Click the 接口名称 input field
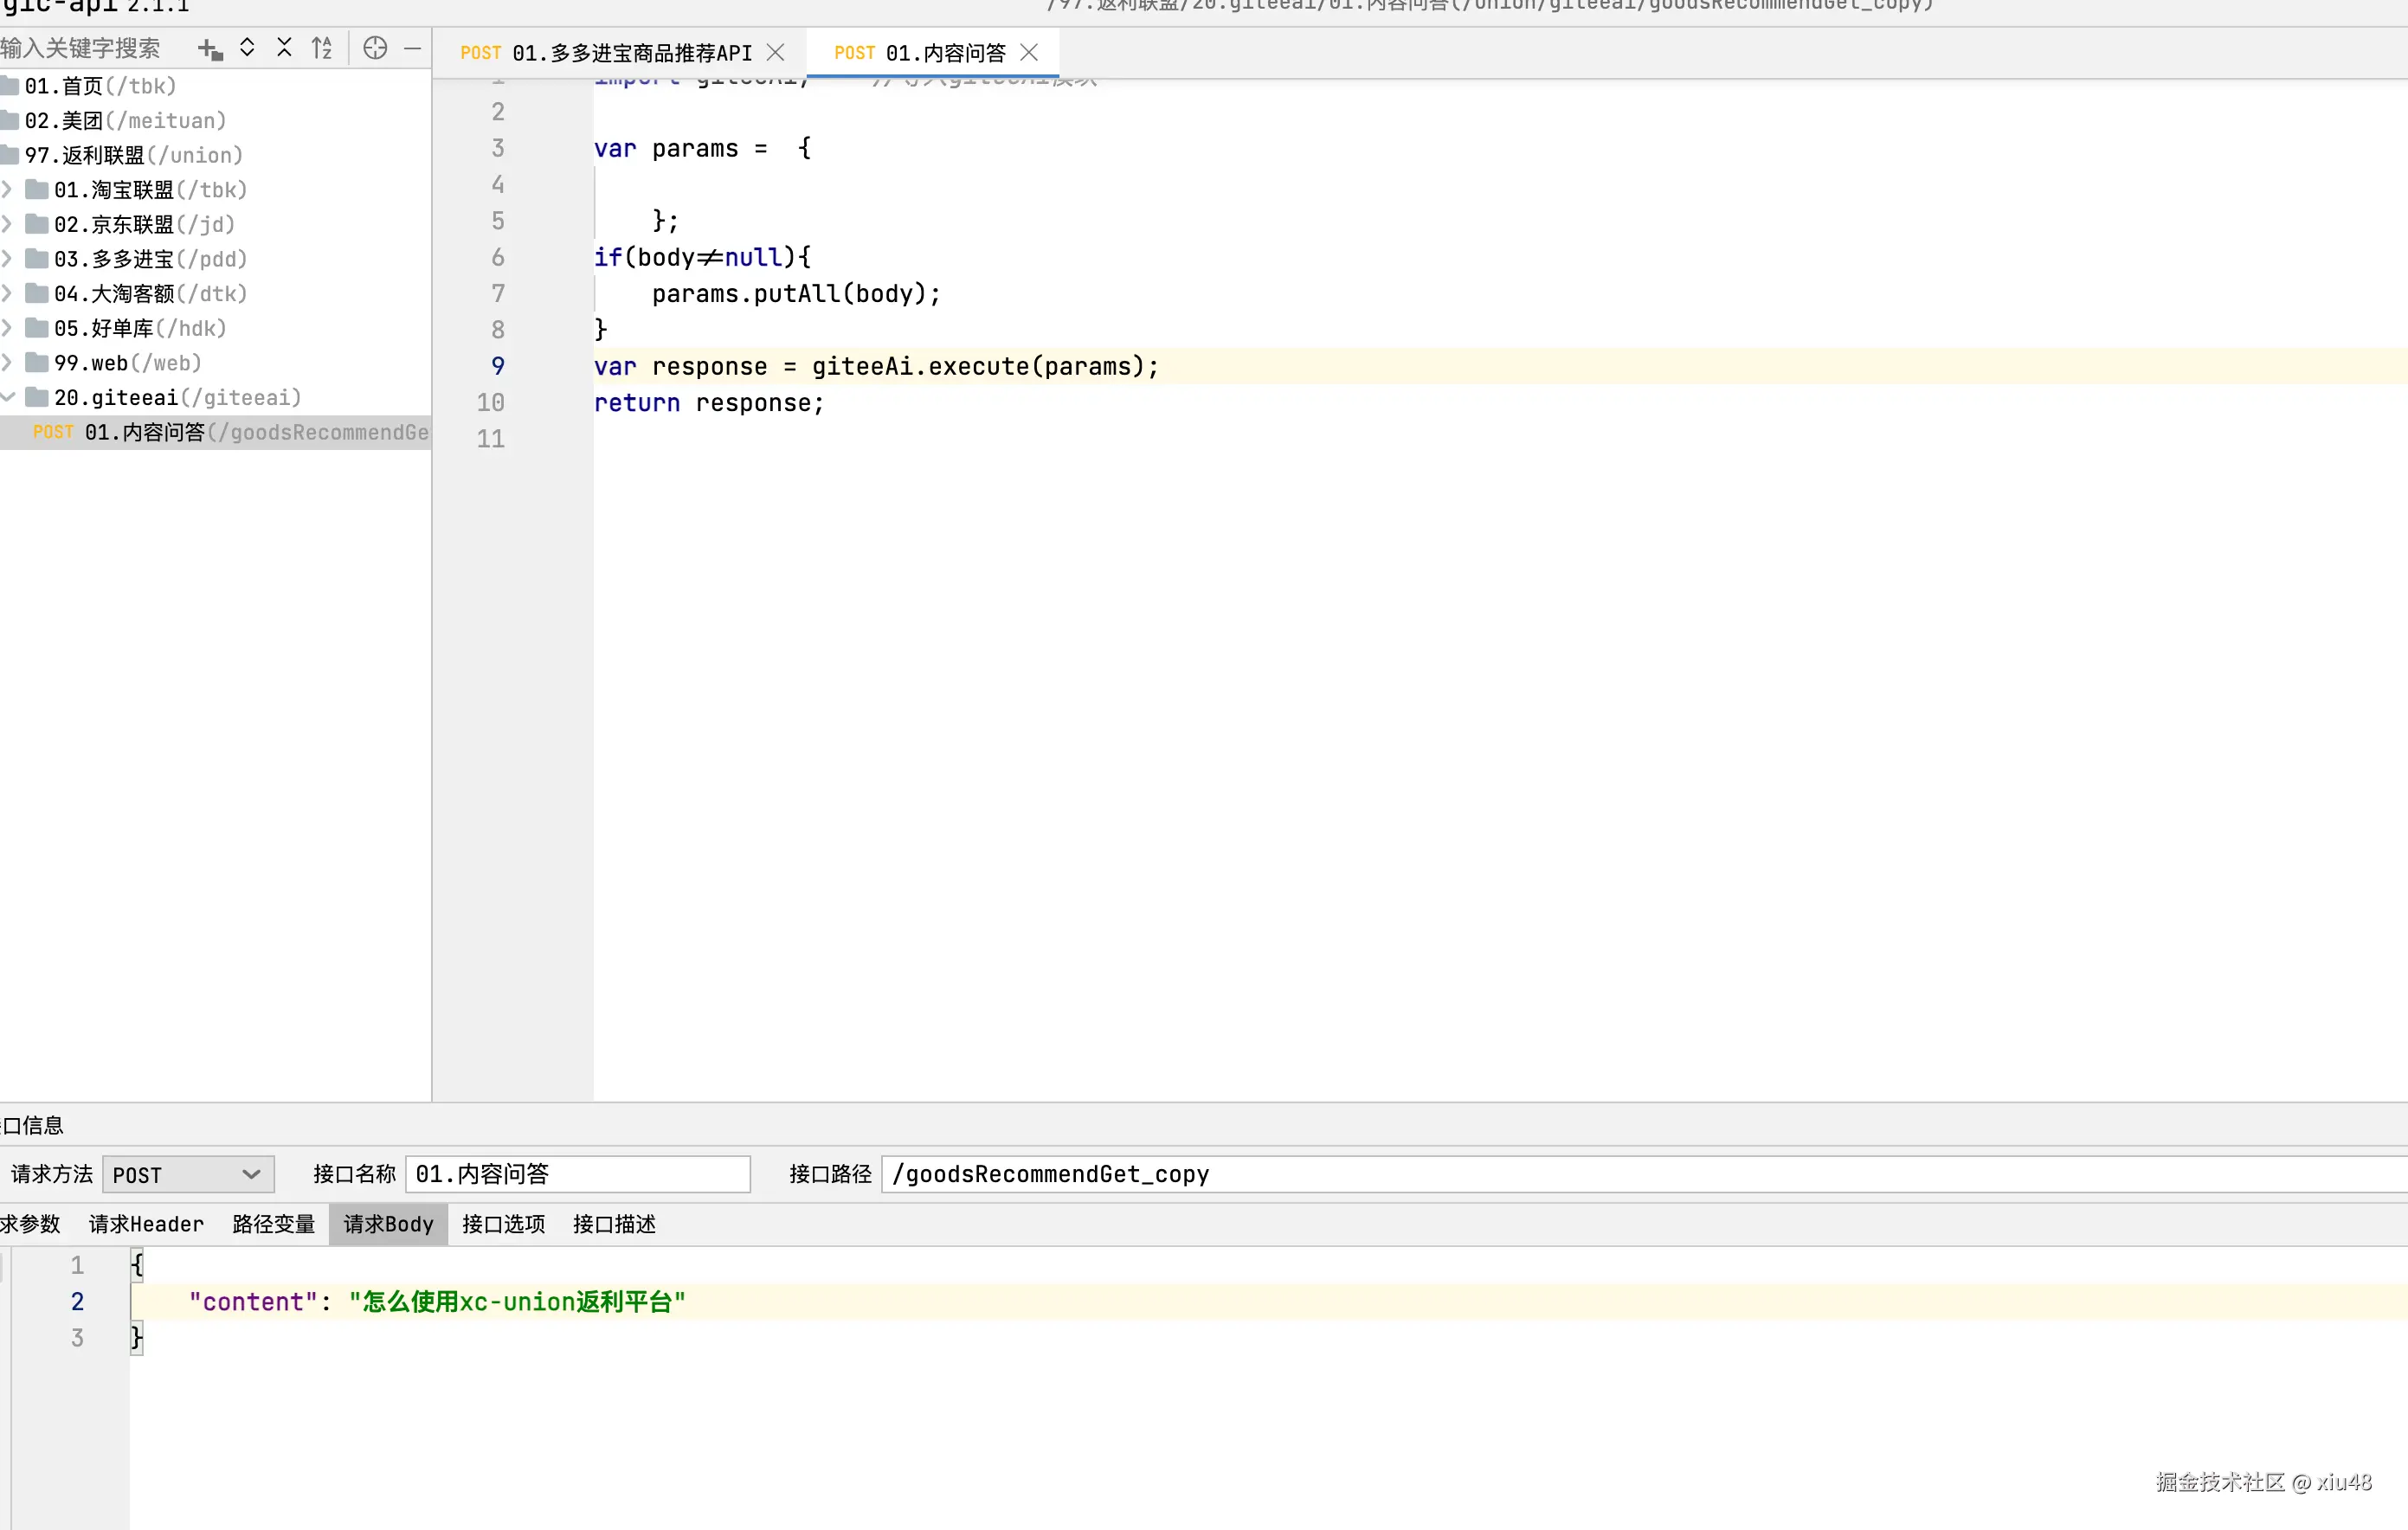This screenshot has height=1530, width=2408. tap(577, 1174)
